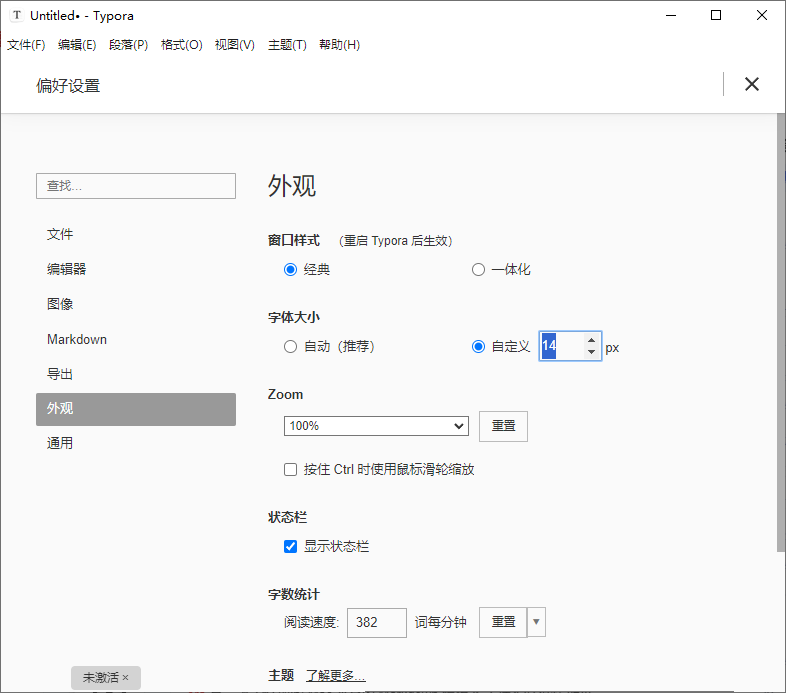Focus the 查找 search field
Screen dimensions: 786x693
pyautogui.click(x=136, y=186)
